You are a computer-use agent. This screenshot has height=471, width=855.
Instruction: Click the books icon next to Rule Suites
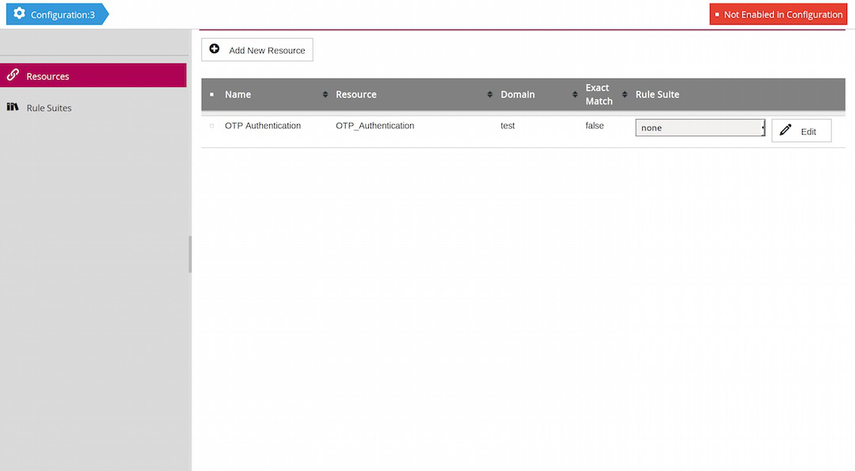13,107
